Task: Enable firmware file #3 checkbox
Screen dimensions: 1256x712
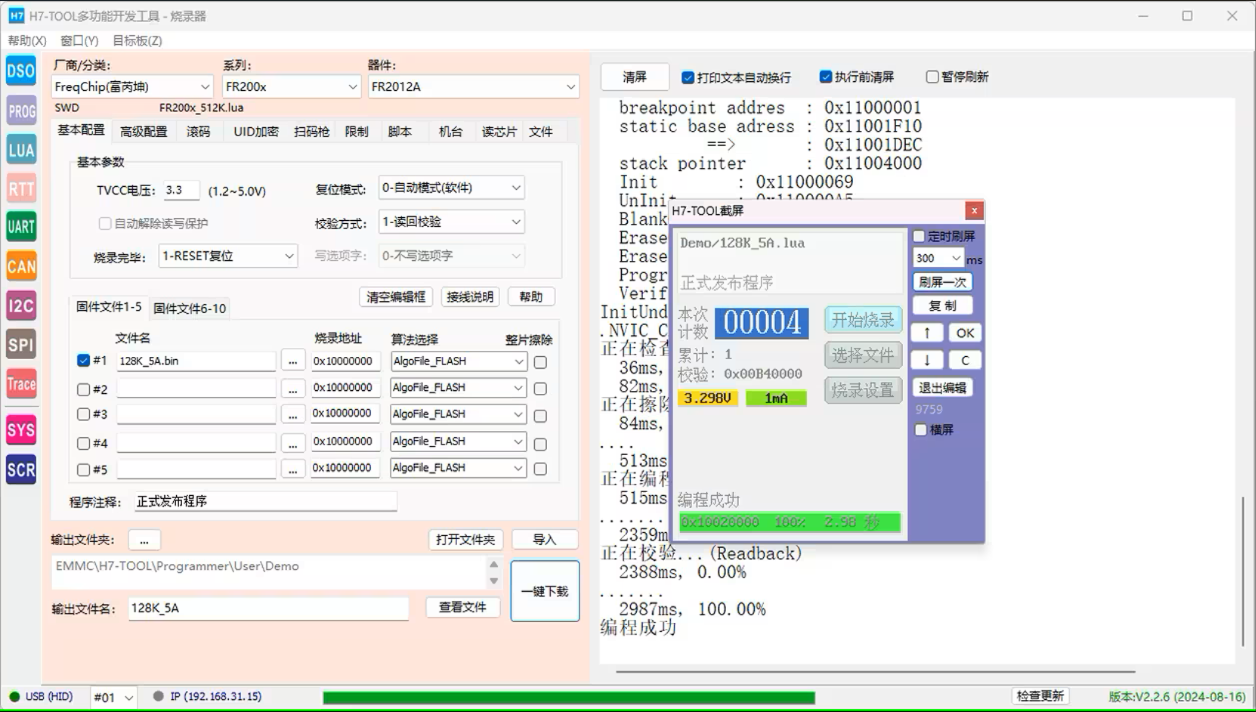Action: coord(83,414)
